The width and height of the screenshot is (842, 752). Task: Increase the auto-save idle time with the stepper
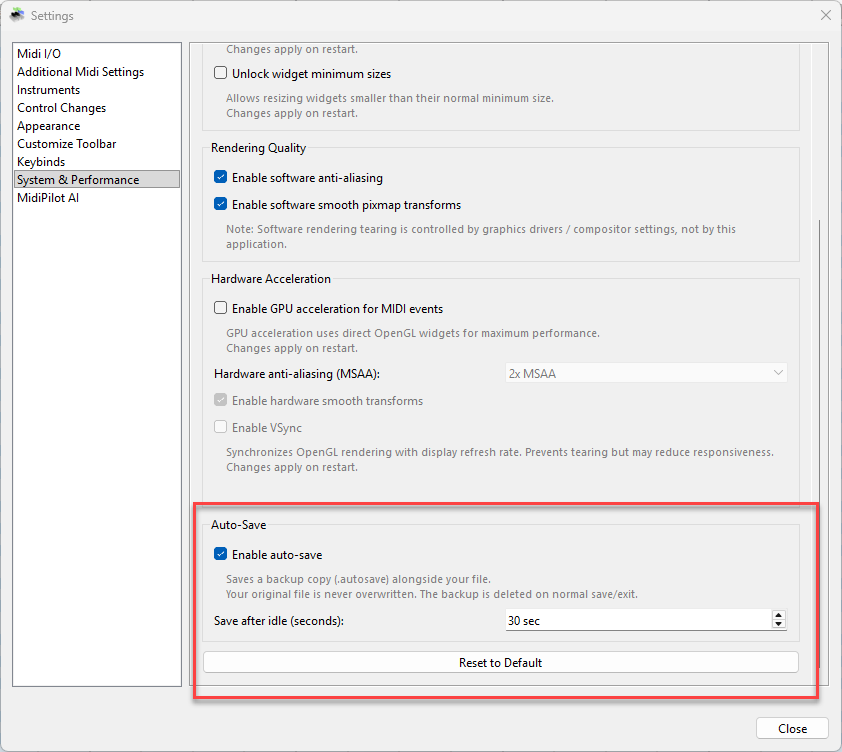(778, 614)
